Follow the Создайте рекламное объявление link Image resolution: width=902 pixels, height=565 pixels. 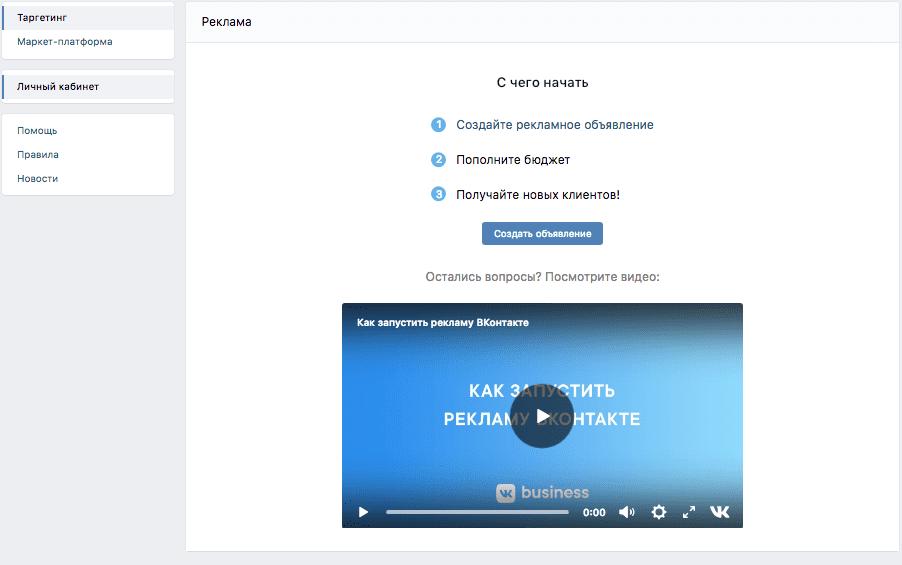point(555,125)
